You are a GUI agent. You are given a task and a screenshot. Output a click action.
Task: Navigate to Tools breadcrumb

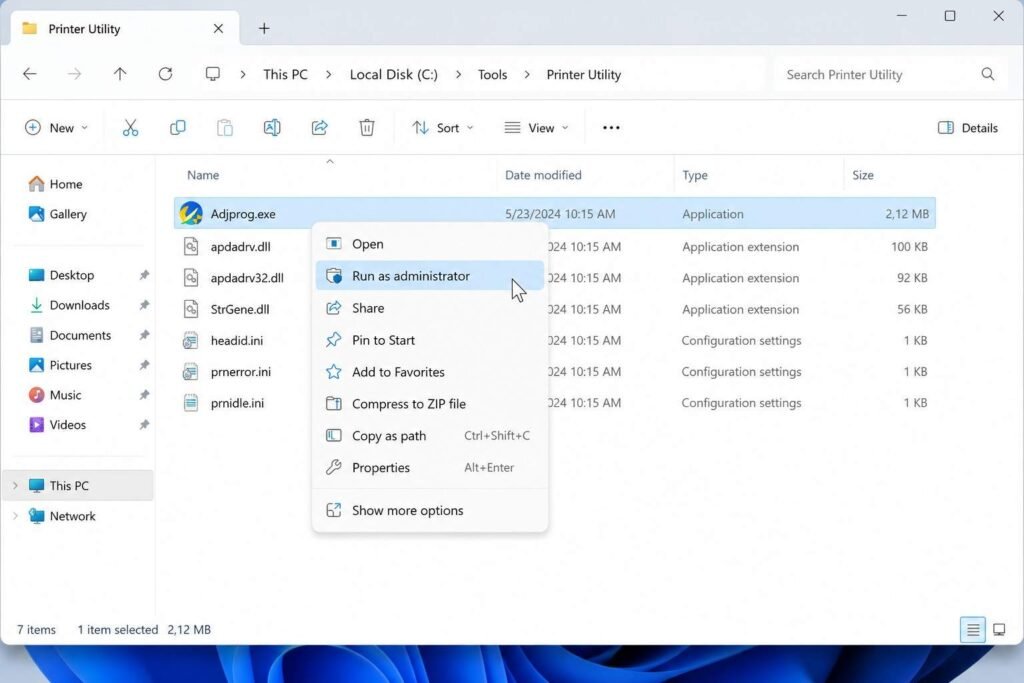coord(492,75)
